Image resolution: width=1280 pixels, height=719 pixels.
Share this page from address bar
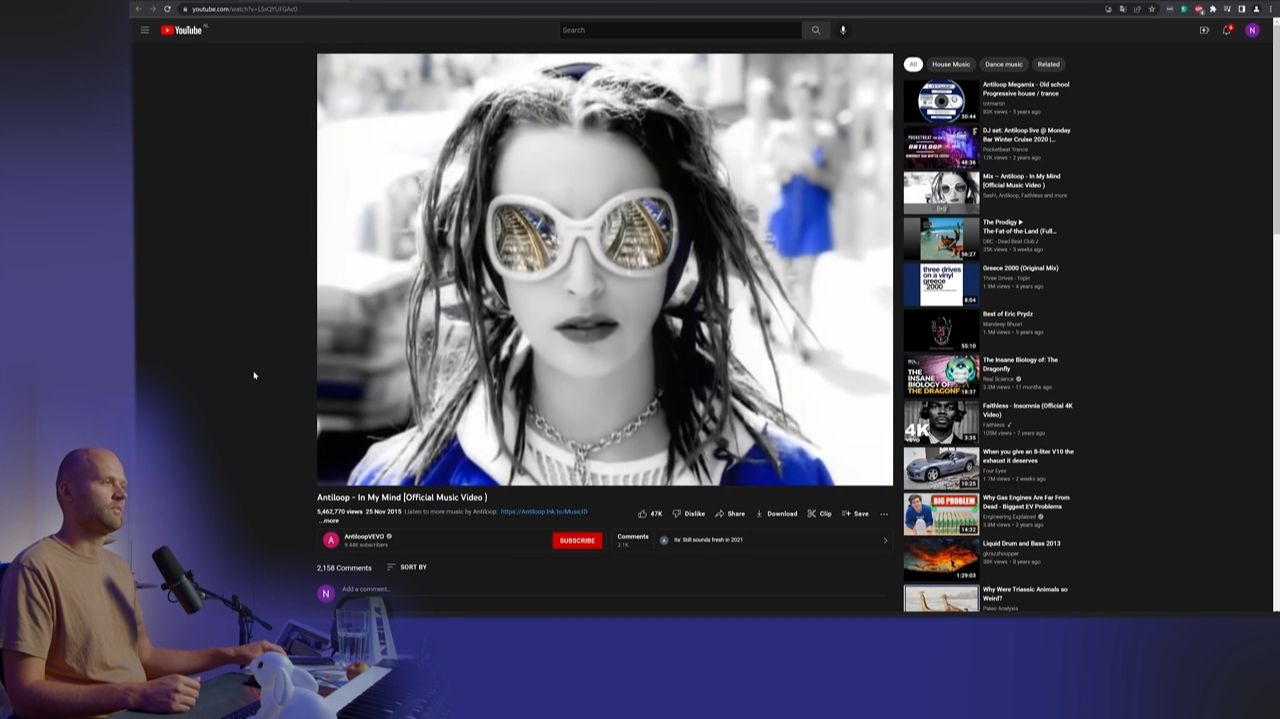click(x=1137, y=9)
